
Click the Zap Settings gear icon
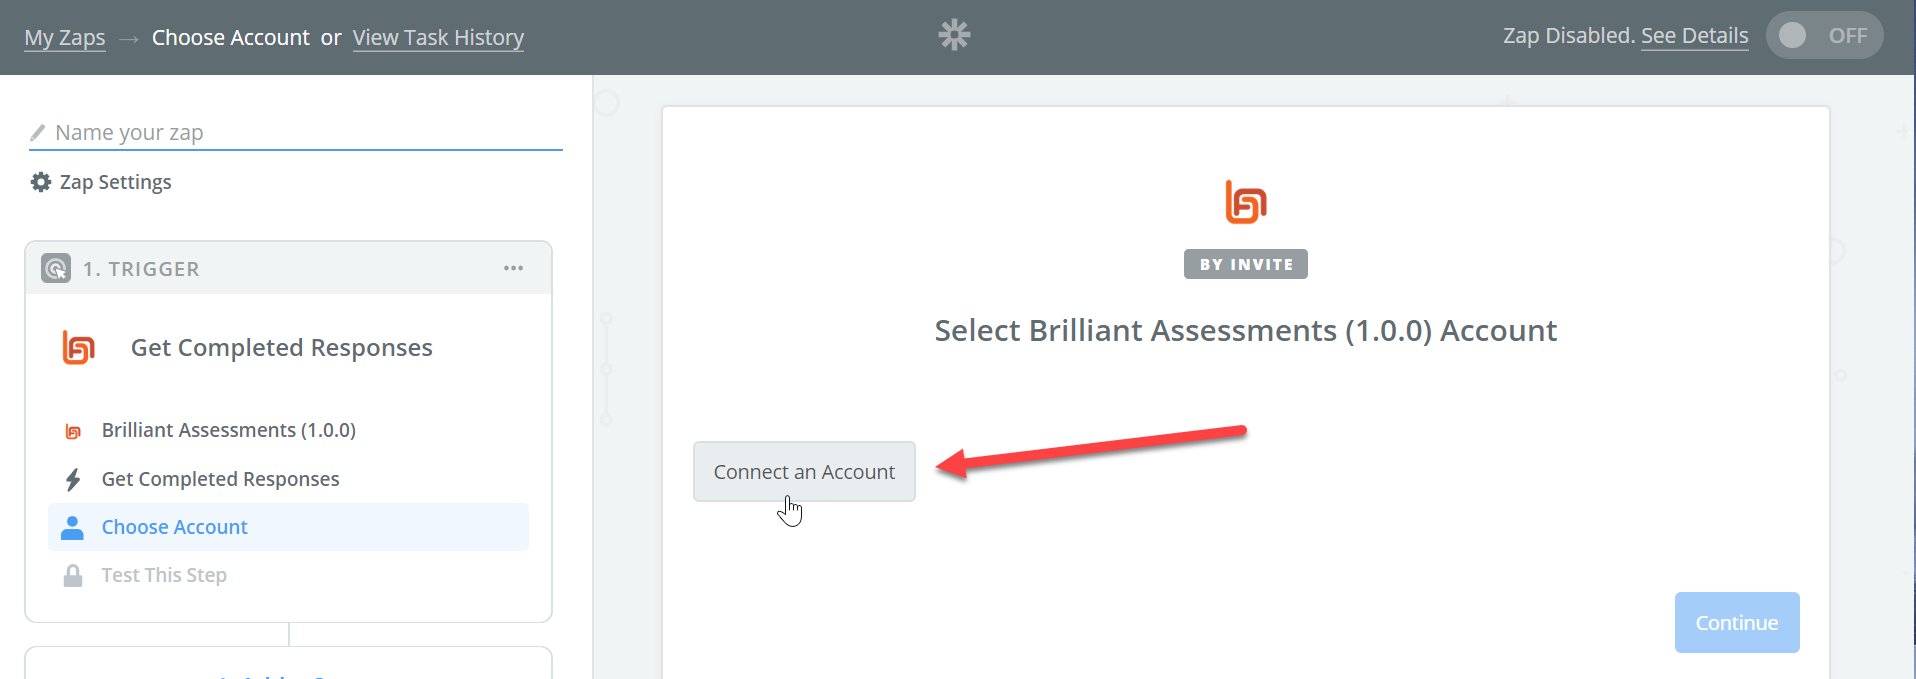(41, 182)
